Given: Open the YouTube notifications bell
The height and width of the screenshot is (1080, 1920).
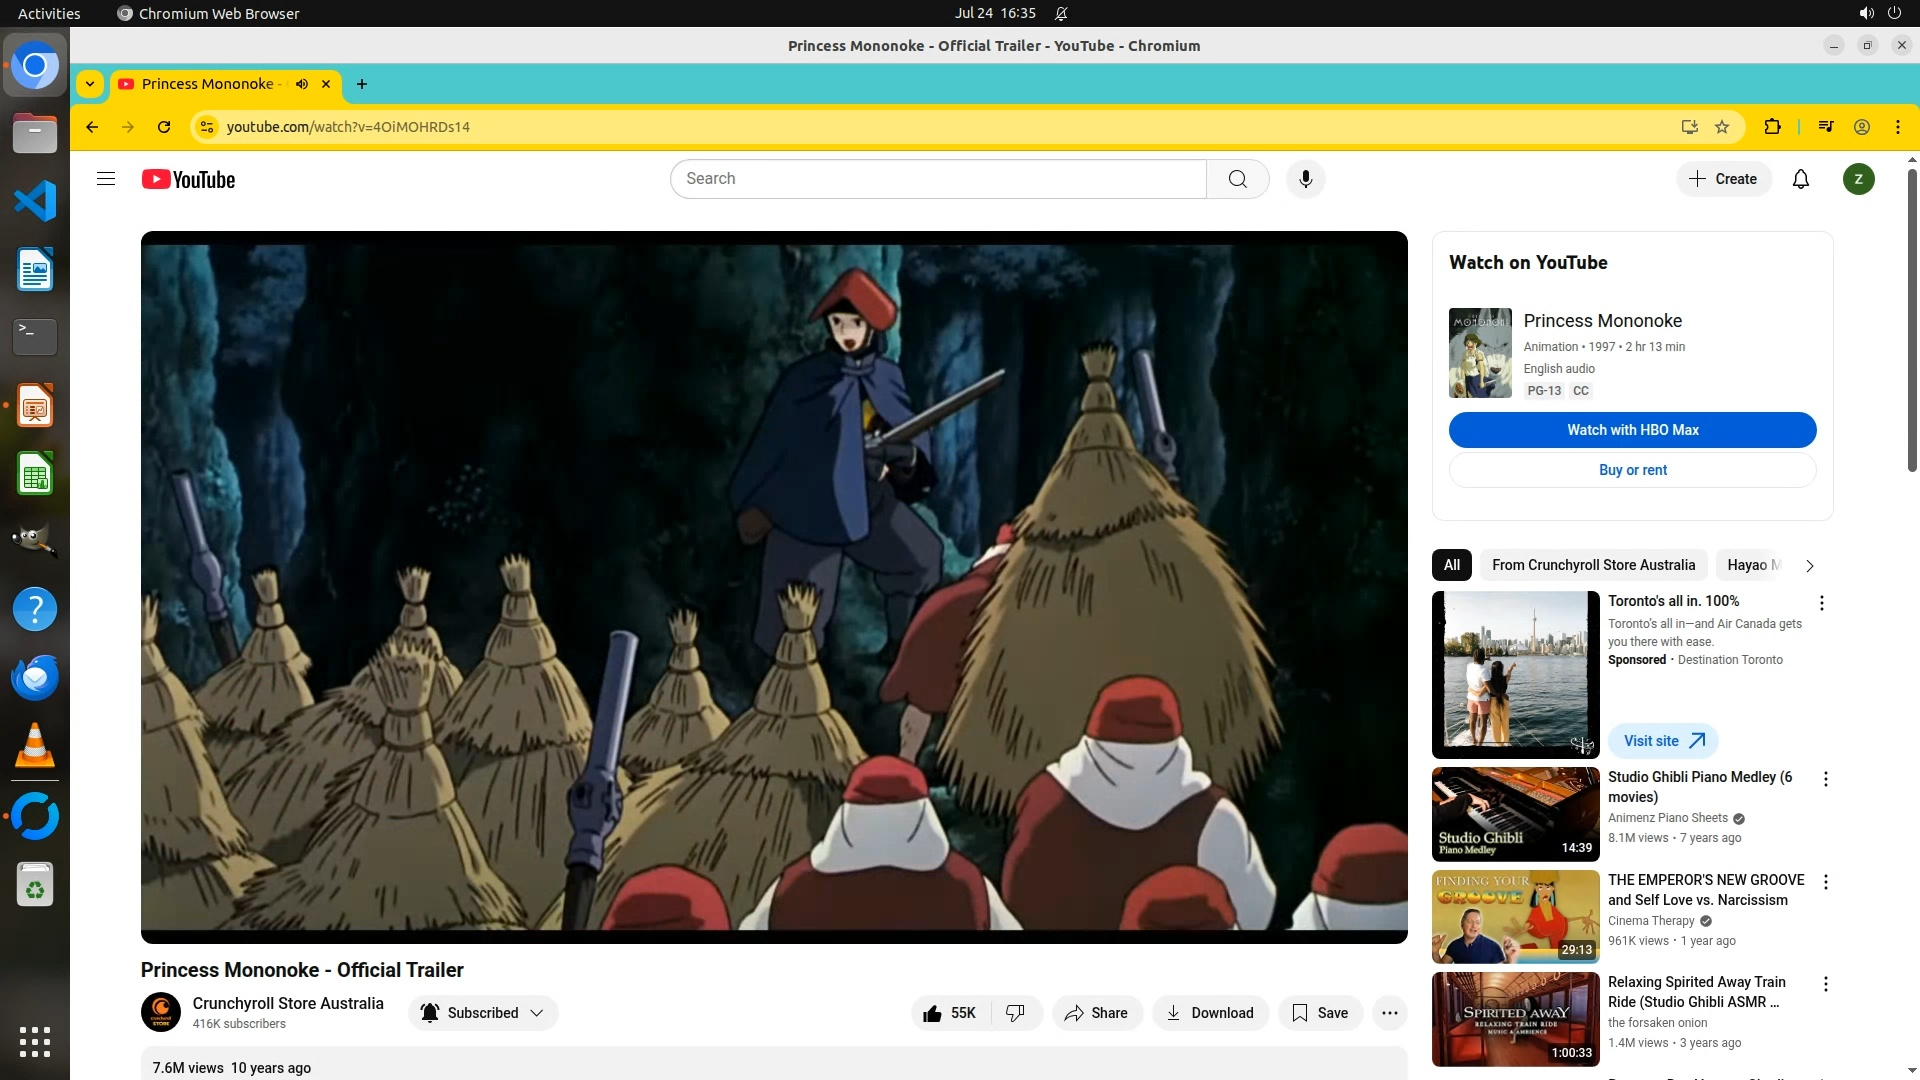Looking at the screenshot, I should coord(1800,179).
